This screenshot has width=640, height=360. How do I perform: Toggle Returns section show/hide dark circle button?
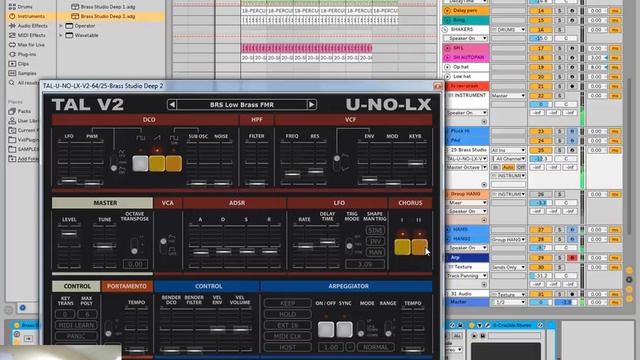[629, 280]
